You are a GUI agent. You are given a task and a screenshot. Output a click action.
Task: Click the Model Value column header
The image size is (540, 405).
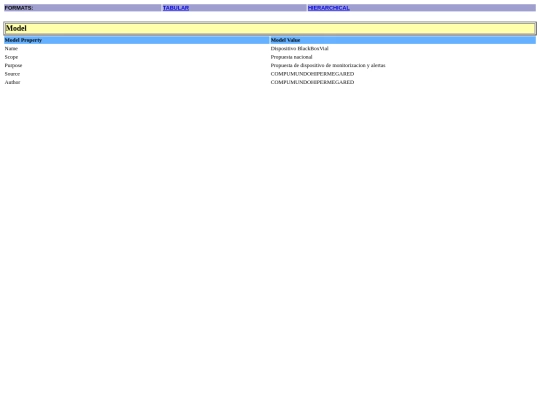coord(403,40)
